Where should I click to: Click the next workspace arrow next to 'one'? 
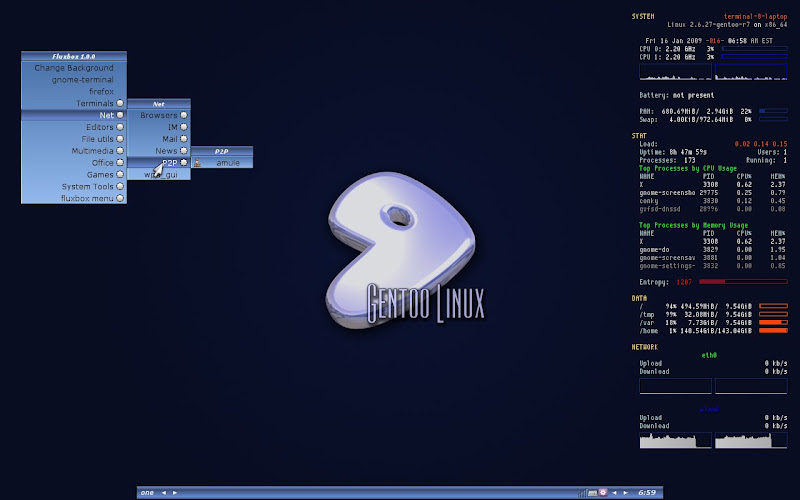point(176,493)
